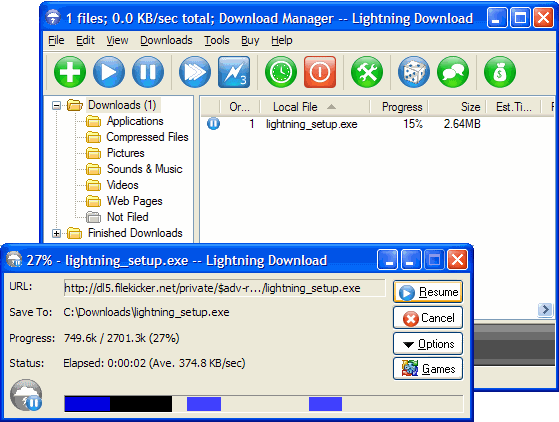
Task: Open the Tools menu
Action: click(217, 40)
